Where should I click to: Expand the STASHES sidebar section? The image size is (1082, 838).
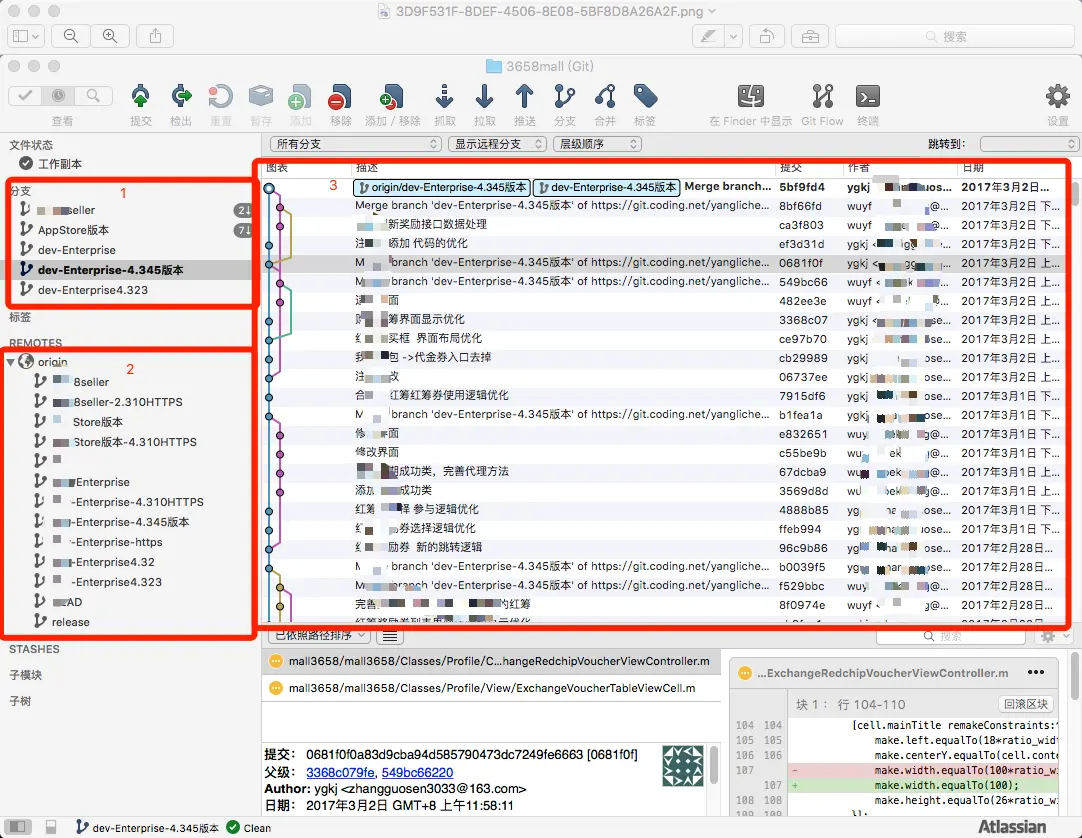(35, 649)
